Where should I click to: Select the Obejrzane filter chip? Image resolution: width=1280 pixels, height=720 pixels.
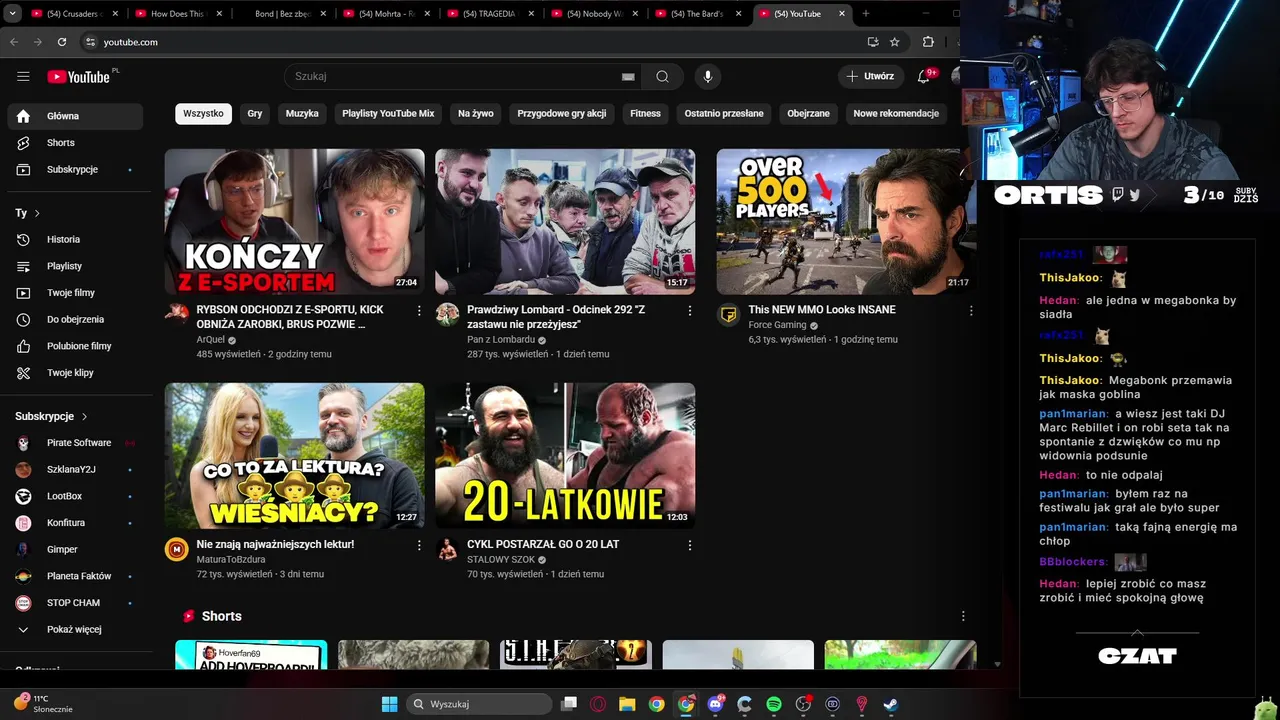pos(808,113)
